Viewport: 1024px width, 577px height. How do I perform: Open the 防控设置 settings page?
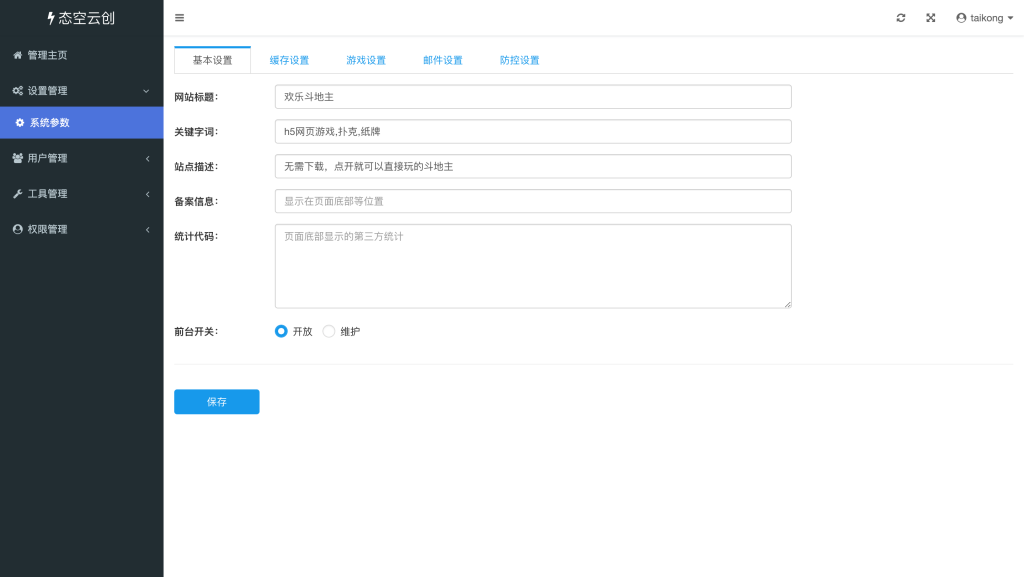(x=518, y=60)
